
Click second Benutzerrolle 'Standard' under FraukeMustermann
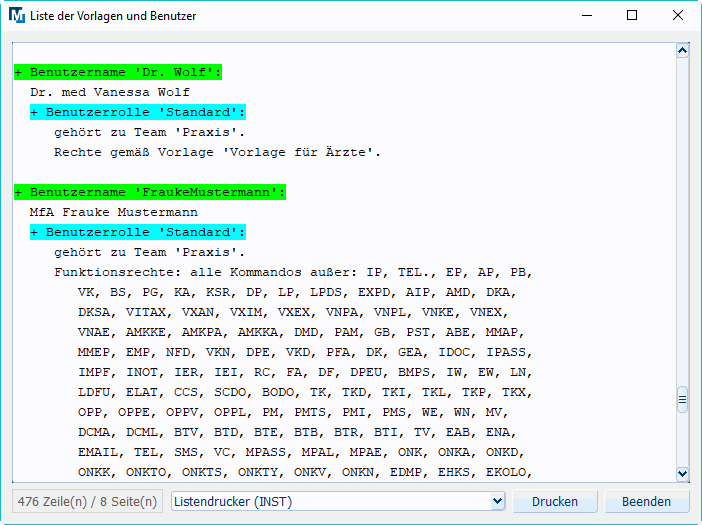point(138,232)
